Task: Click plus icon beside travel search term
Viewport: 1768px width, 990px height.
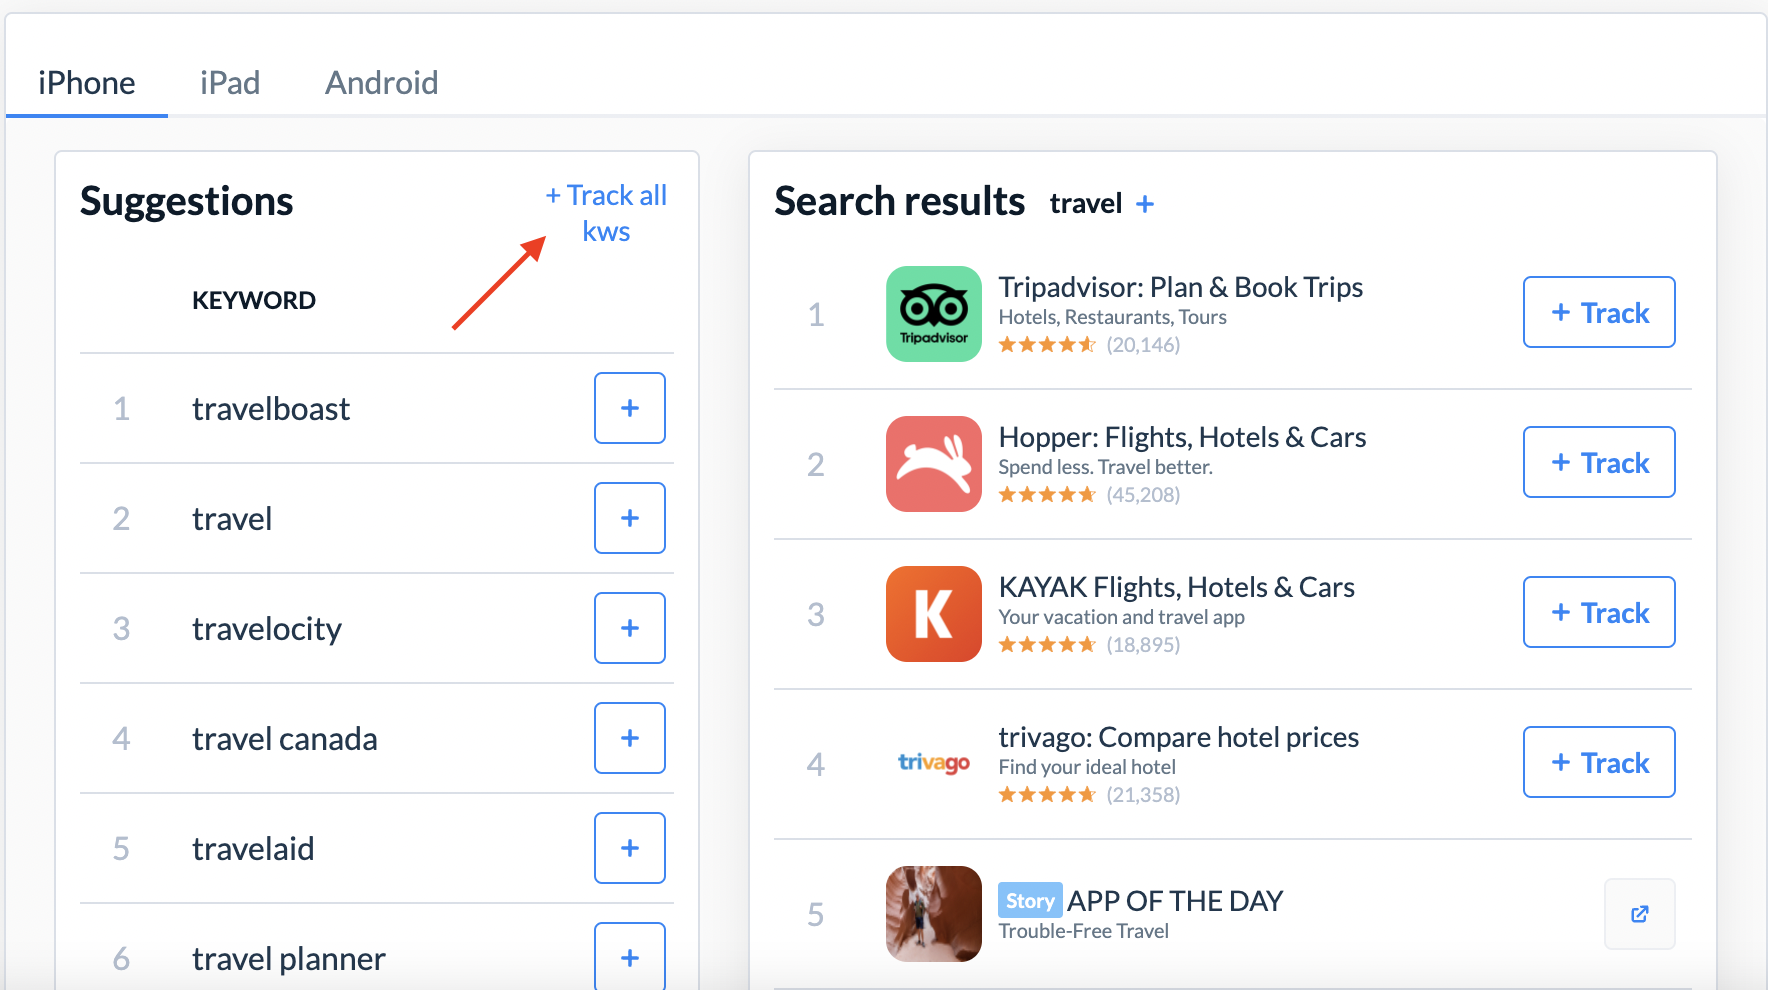Action: pyautogui.click(x=1145, y=204)
